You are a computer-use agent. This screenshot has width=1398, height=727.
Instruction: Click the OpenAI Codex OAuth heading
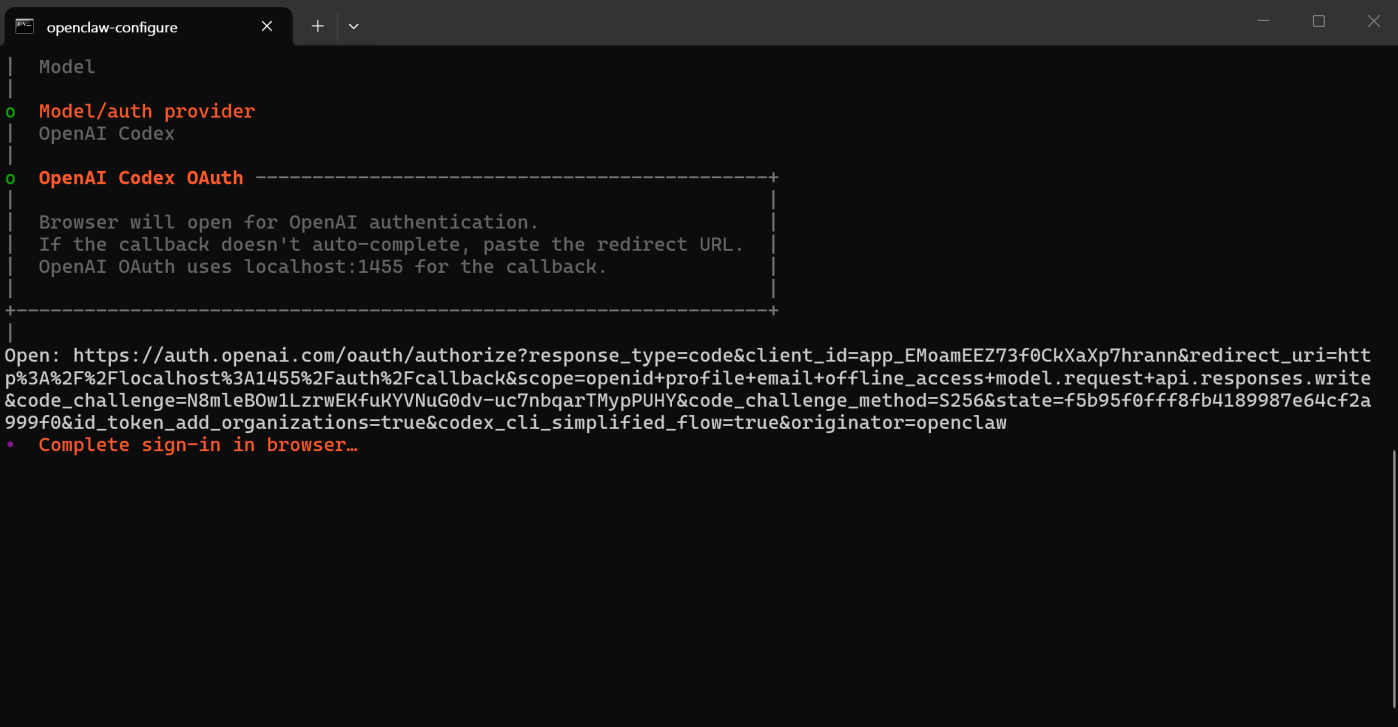point(141,178)
